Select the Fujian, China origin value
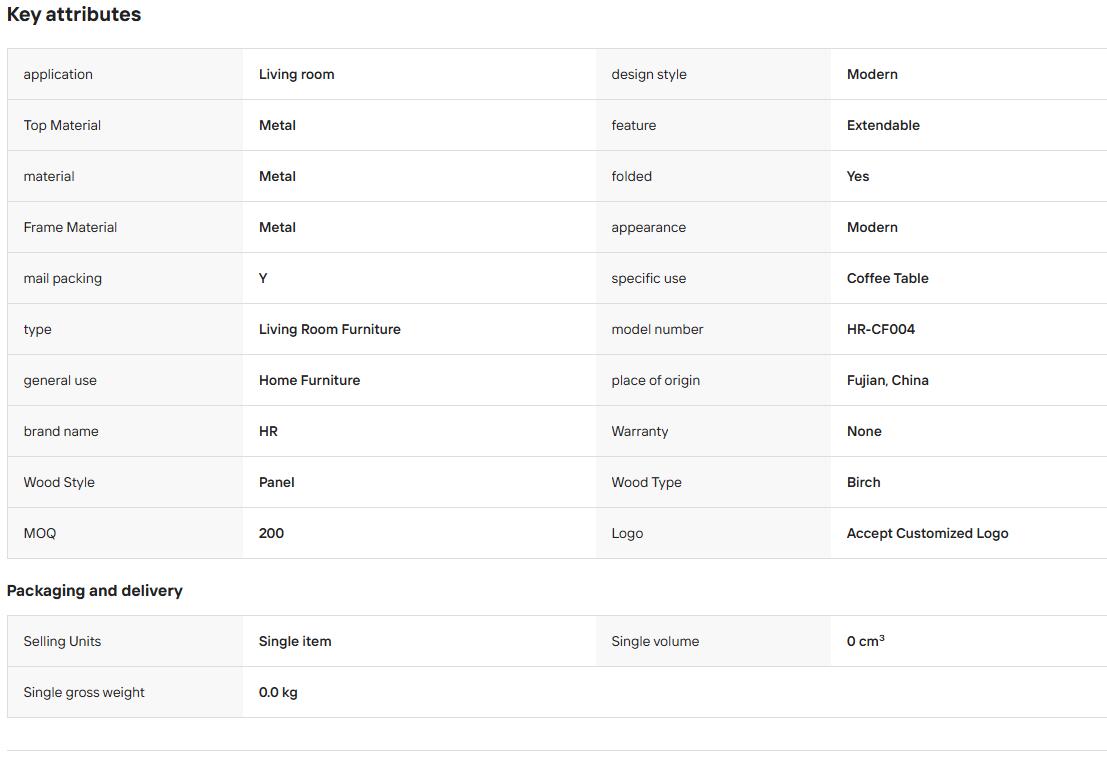Viewport: 1107px width, 758px height. tap(887, 380)
